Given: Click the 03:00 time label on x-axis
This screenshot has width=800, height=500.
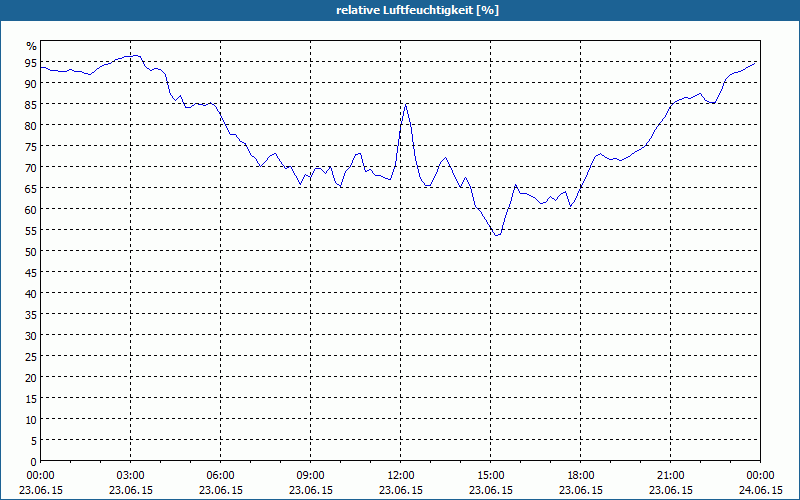Looking at the screenshot, I should pyautogui.click(x=131, y=476).
